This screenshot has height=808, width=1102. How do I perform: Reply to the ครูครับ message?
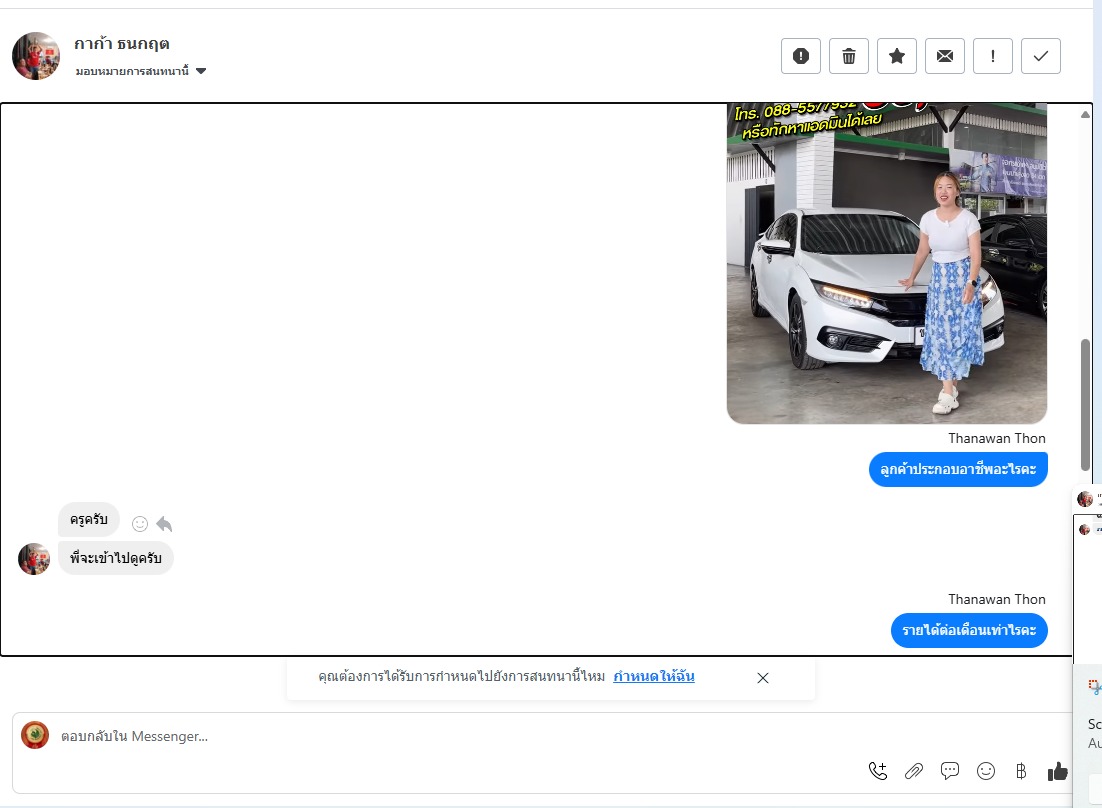point(164,524)
